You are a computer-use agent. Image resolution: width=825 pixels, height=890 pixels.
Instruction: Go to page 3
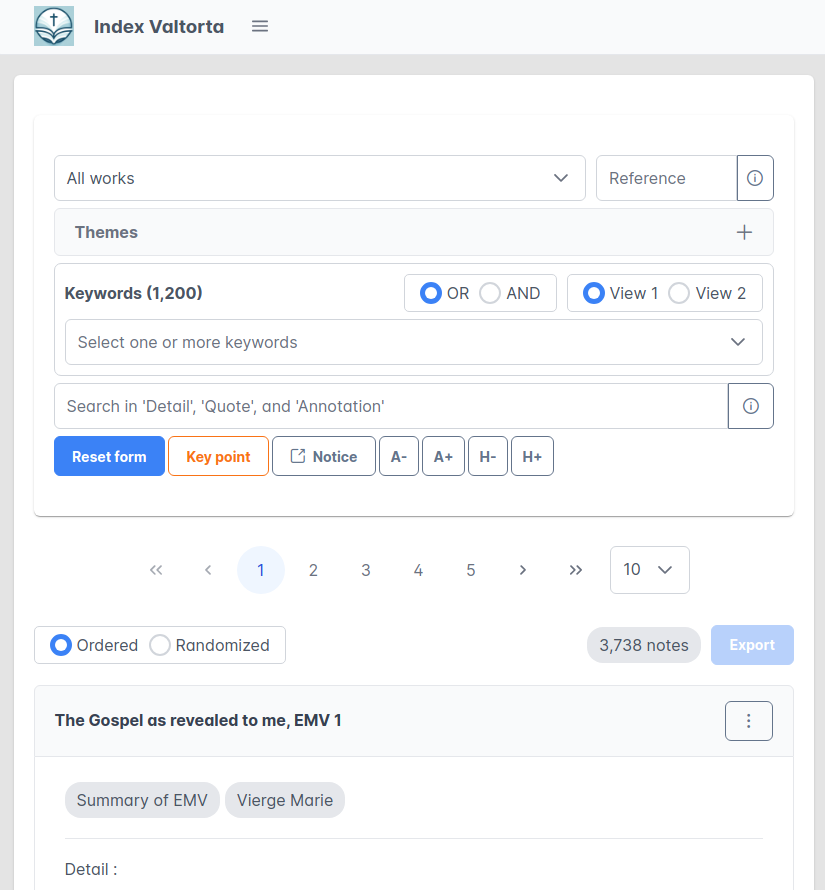366,570
